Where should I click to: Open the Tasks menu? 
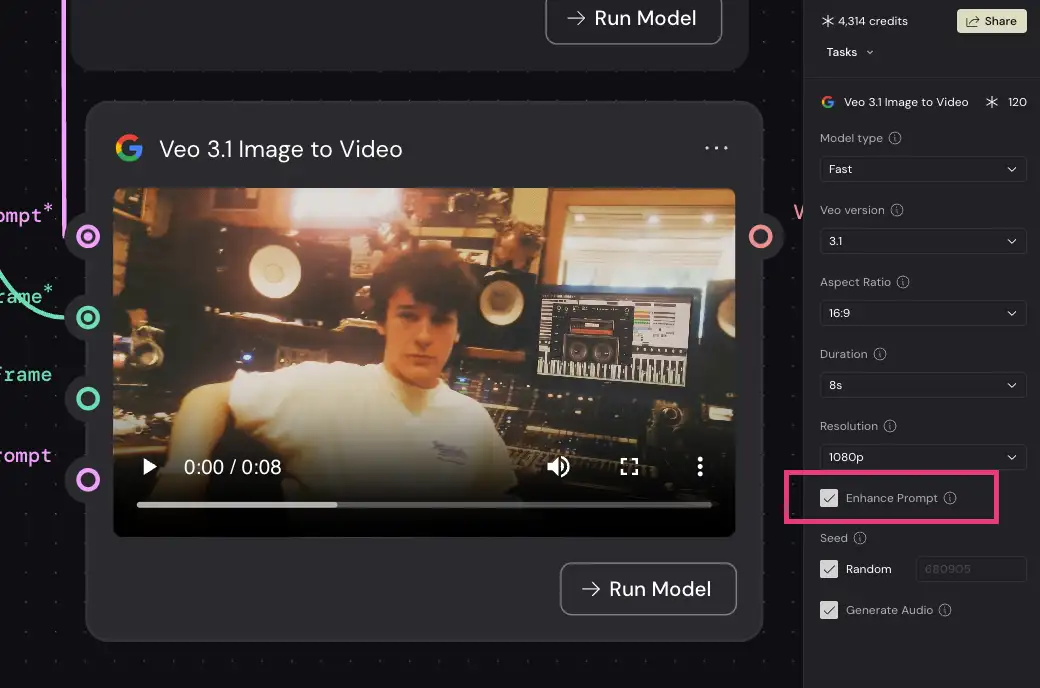(x=849, y=52)
